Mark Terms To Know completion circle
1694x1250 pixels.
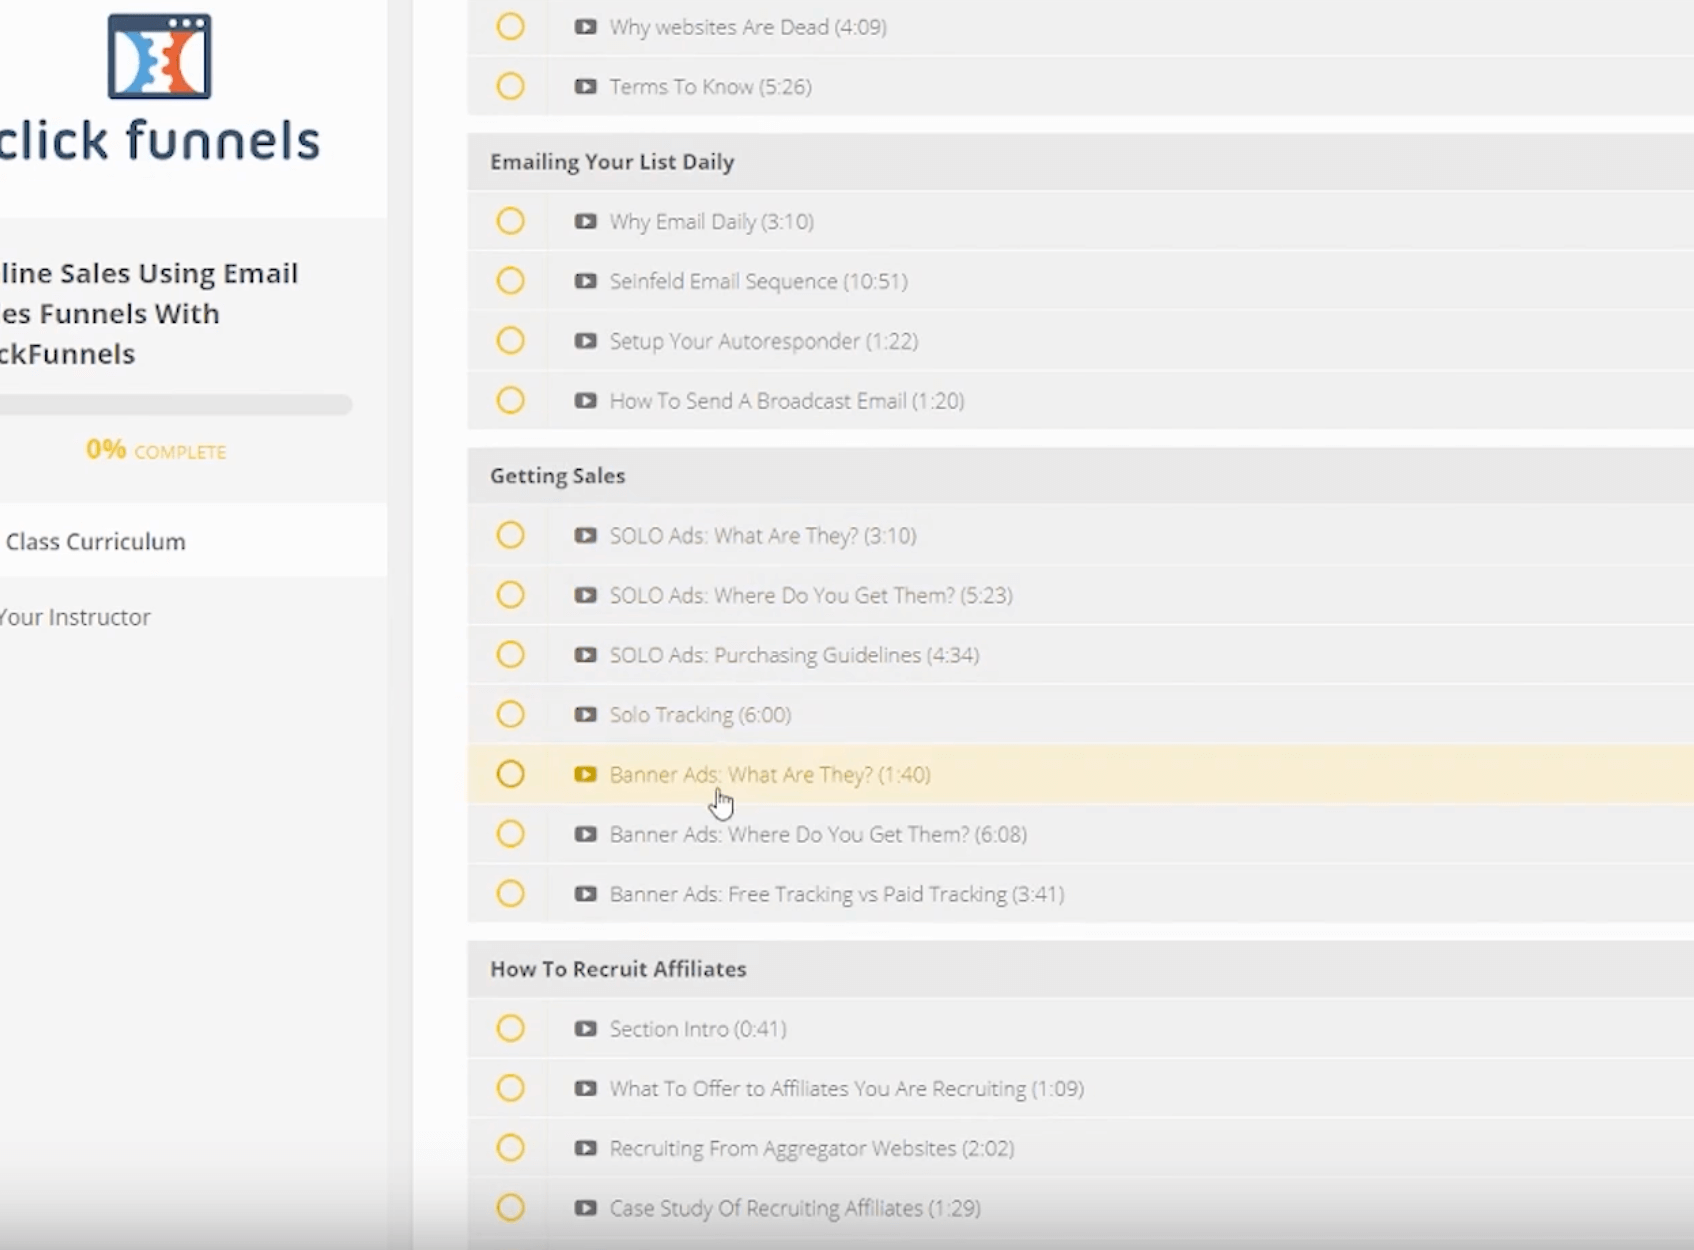510,86
